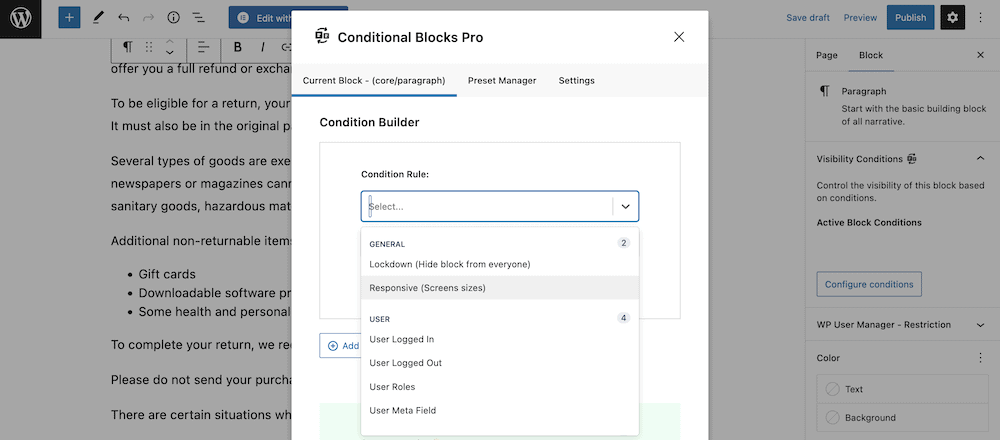Move the block up with the arrow

click(x=170, y=42)
